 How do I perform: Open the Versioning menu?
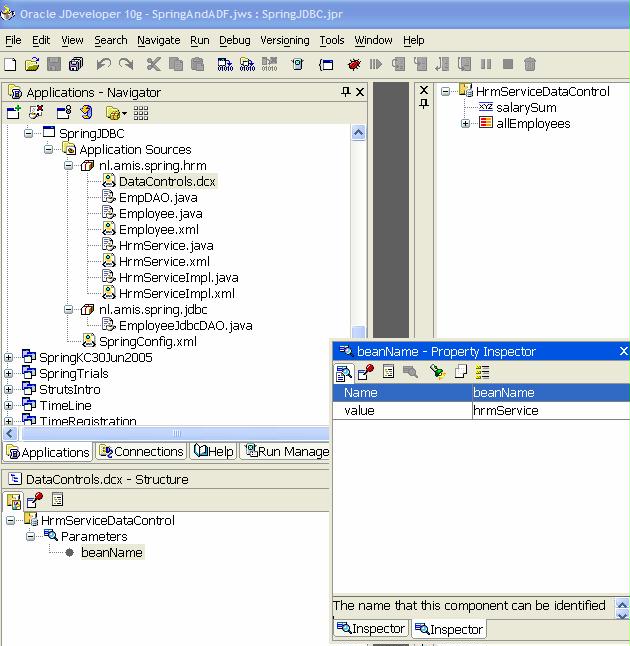click(x=284, y=40)
